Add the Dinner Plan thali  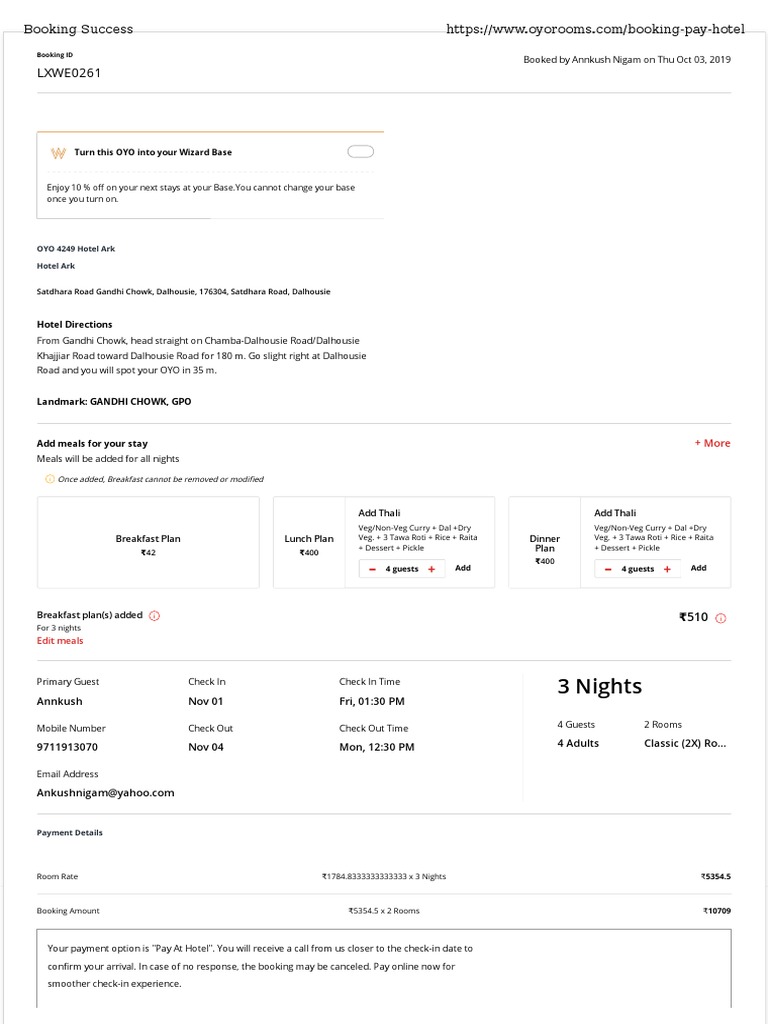pyautogui.click(x=698, y=568)
